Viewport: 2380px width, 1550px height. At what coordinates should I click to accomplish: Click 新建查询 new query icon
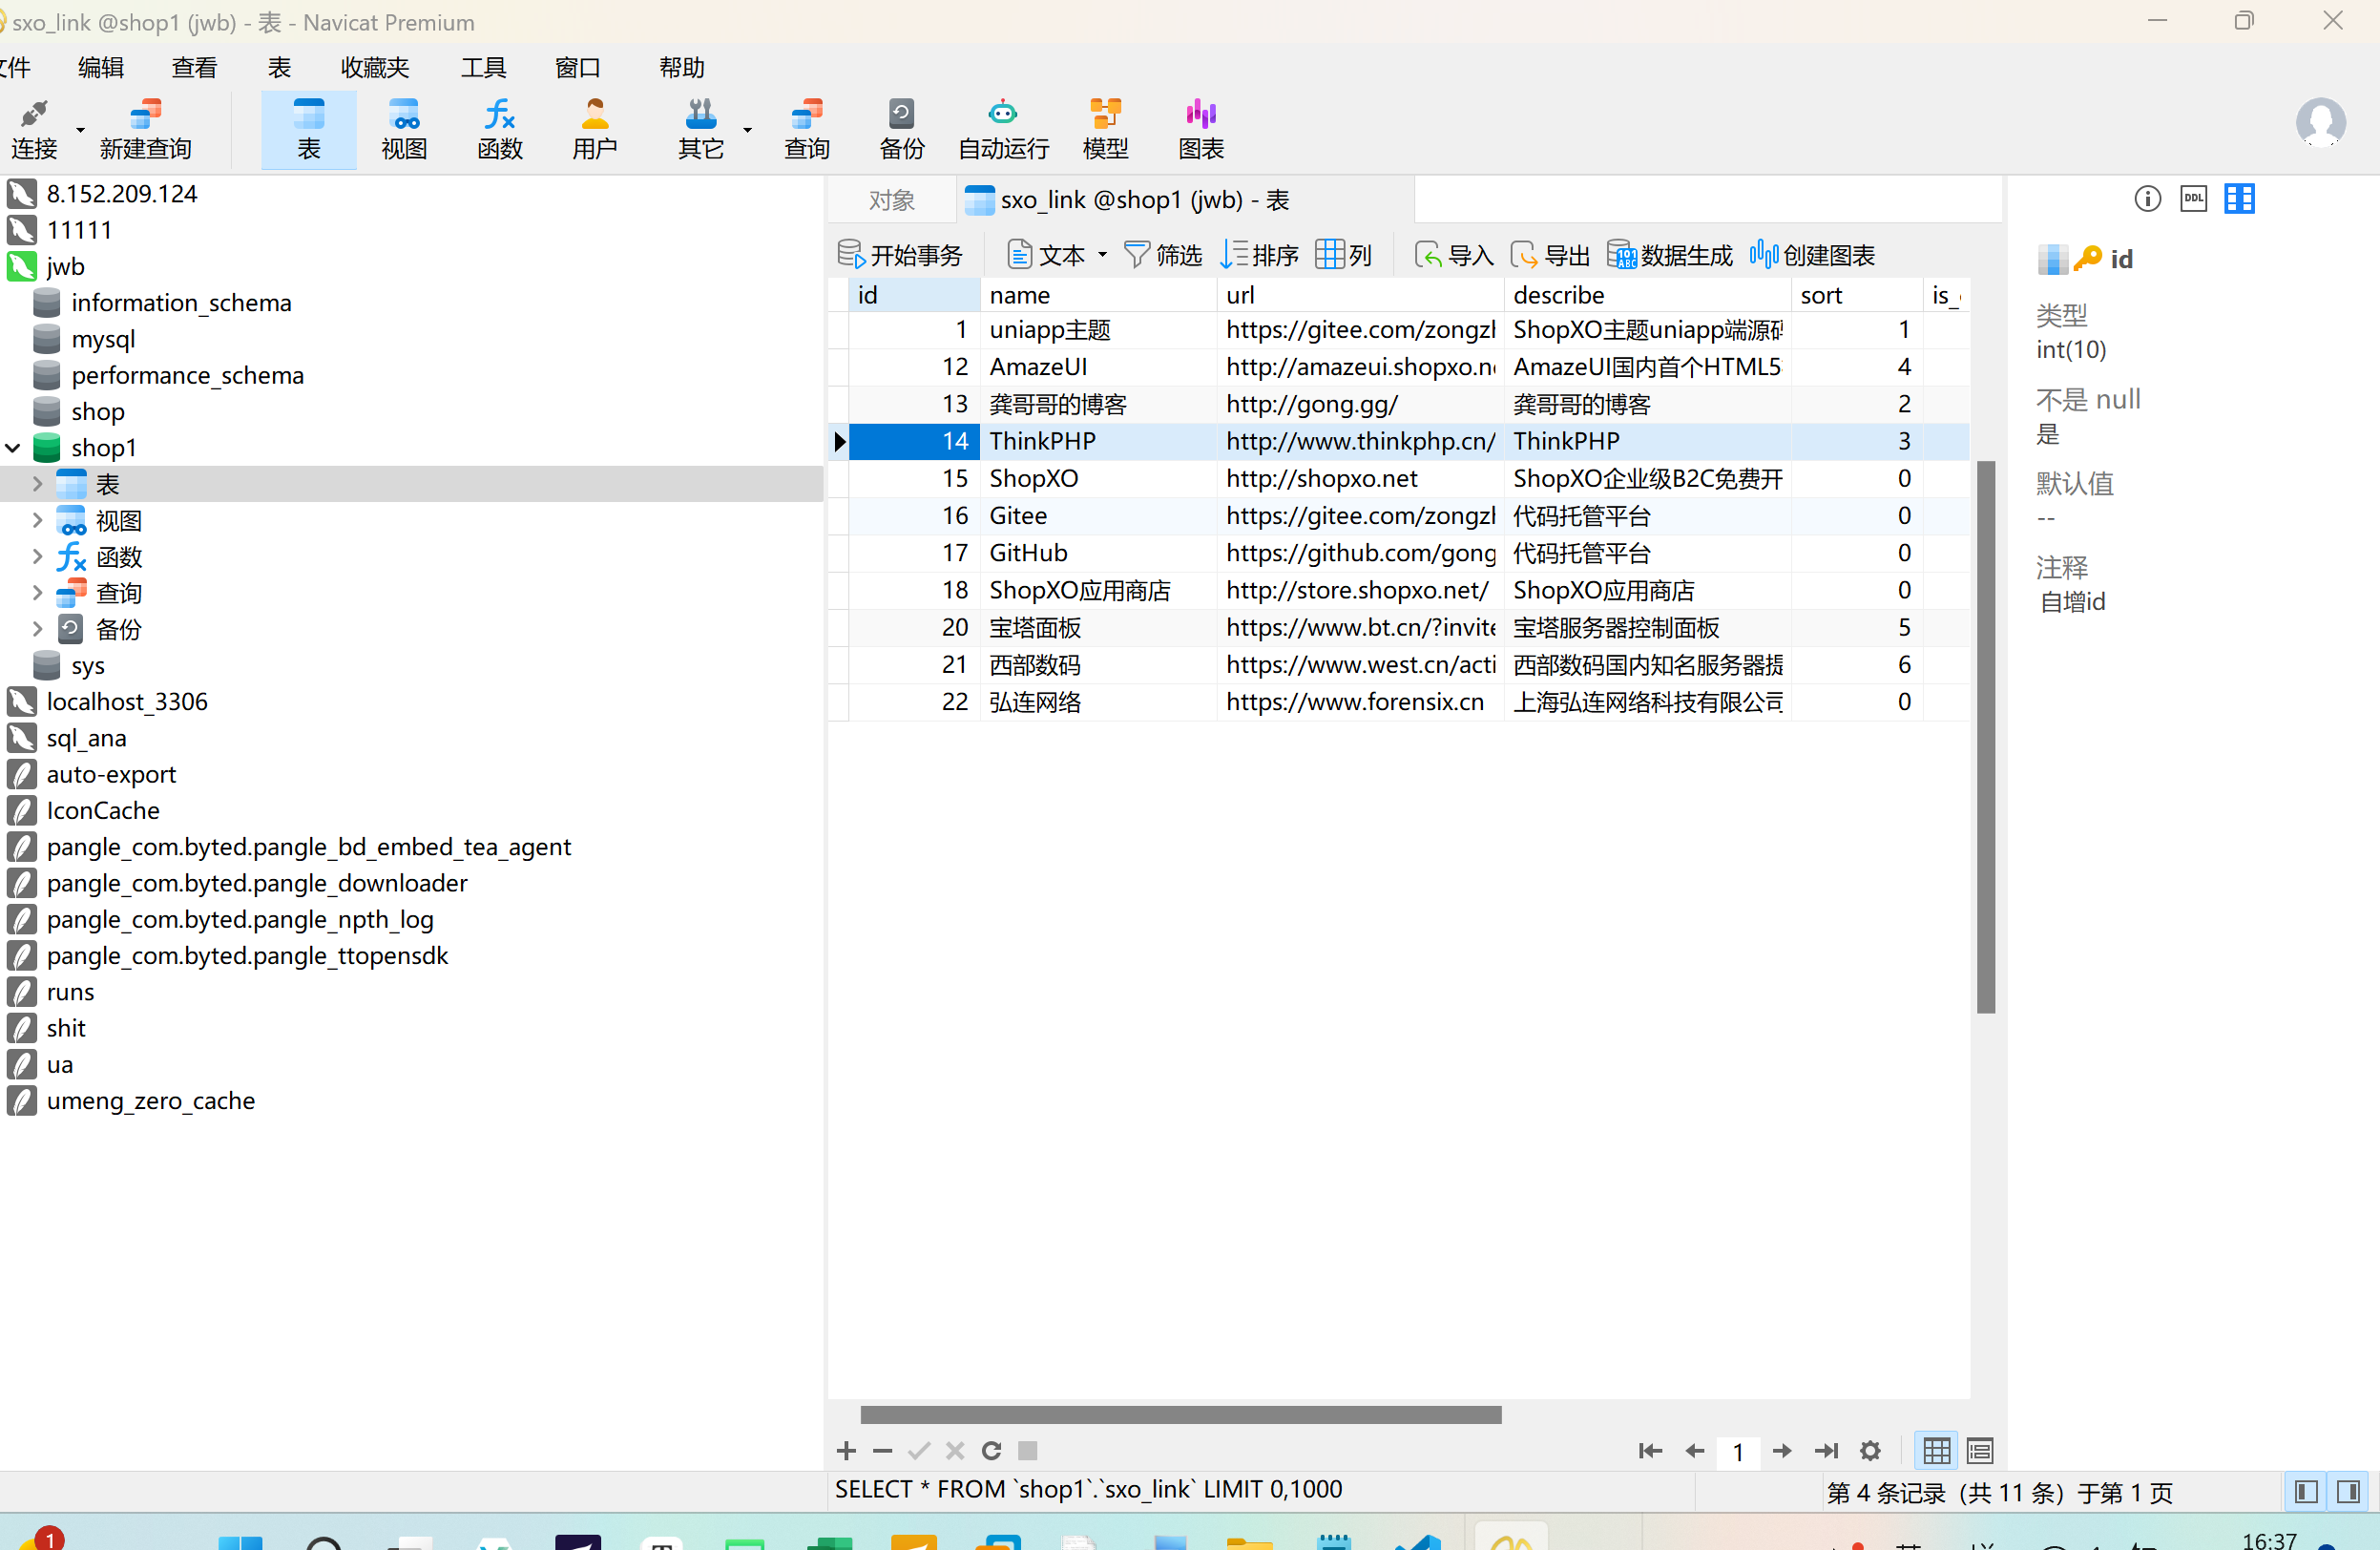(145, 129)
